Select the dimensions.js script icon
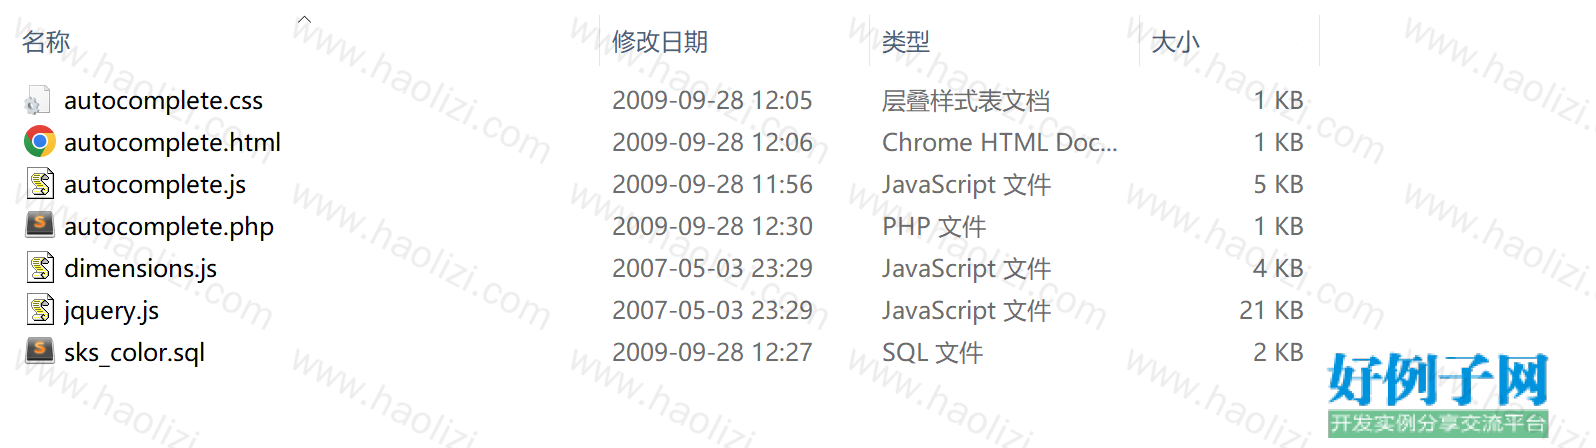 point(40,268)
